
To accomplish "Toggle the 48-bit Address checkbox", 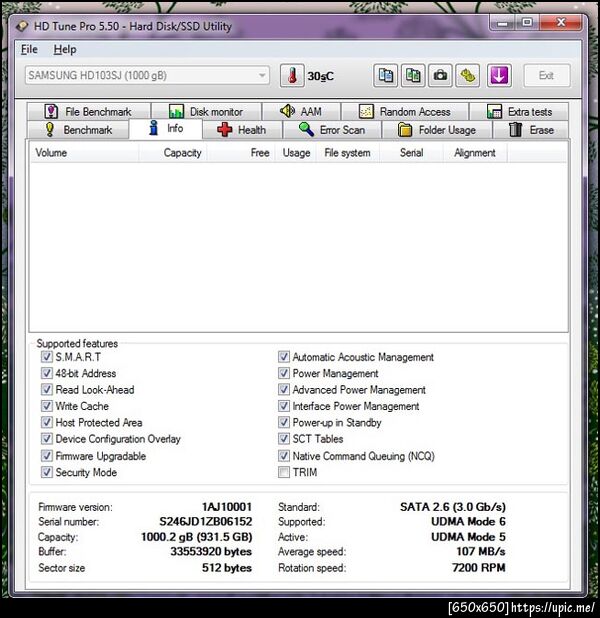I will click(x=47, y=373).
